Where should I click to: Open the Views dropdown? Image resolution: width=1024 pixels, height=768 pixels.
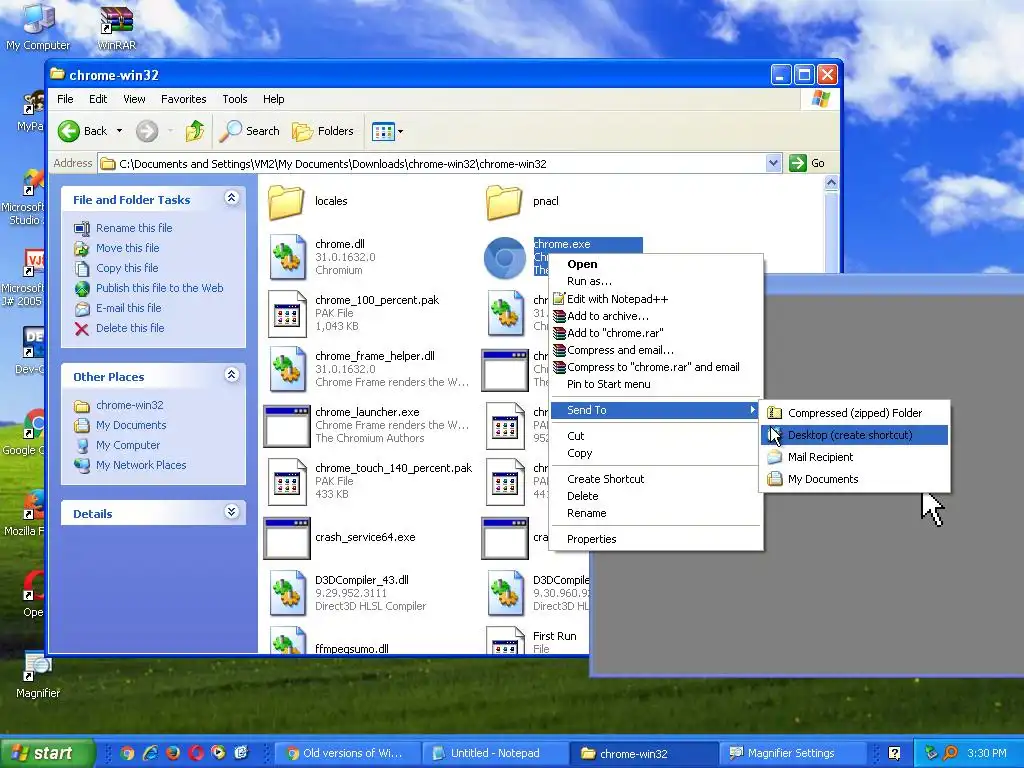(x=387, y=131)
